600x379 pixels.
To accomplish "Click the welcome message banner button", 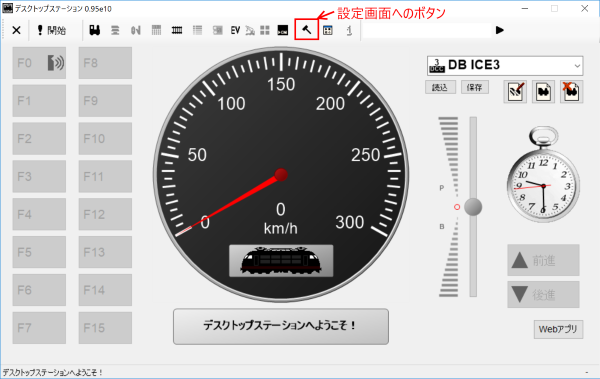I will [x=281, y=327].
